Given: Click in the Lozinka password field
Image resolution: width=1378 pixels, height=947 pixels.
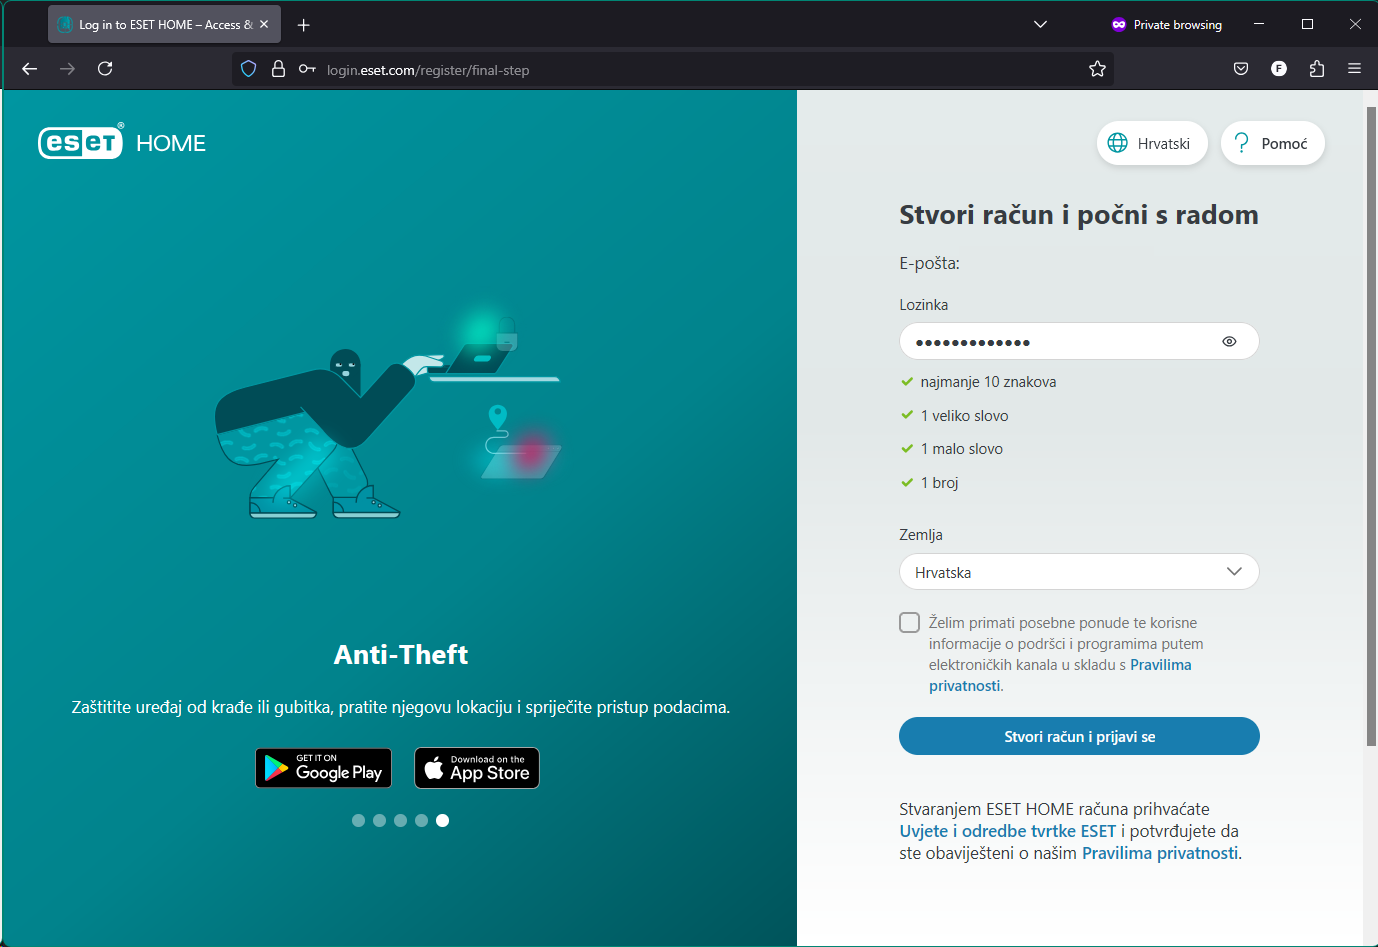Looking at the screenshot, I should tap(1058, 342).
